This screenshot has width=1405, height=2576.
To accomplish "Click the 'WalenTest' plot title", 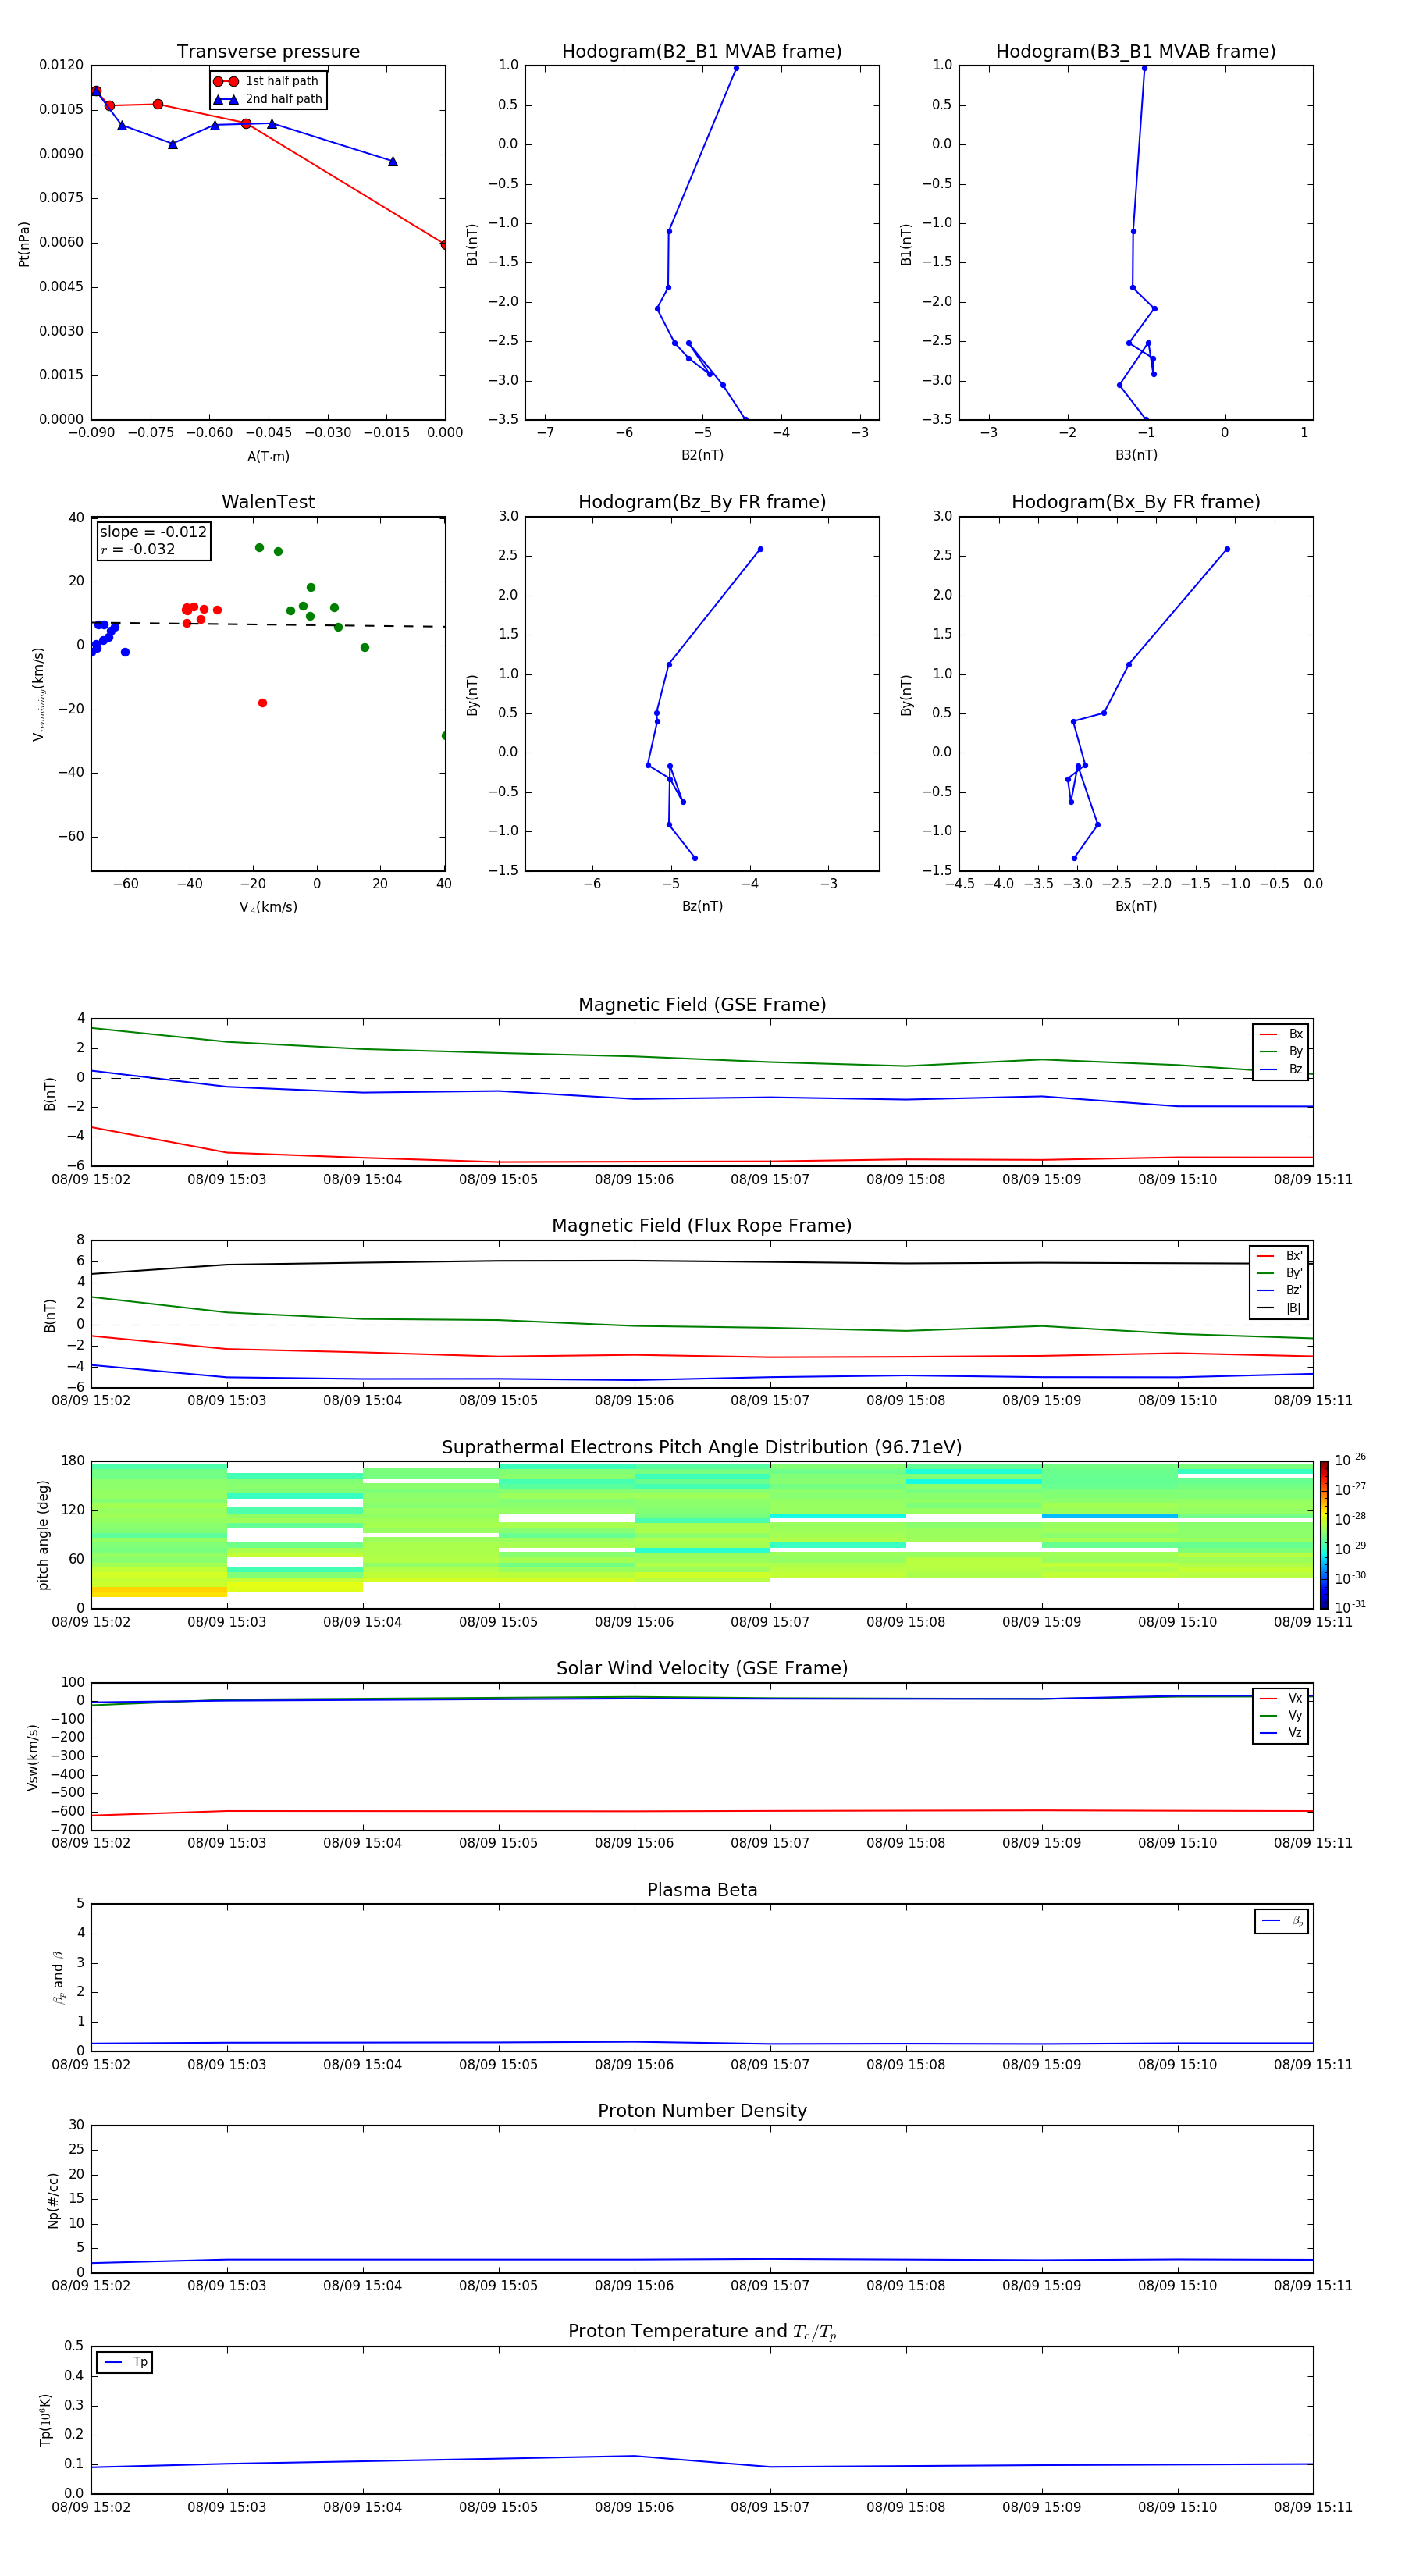I will click(268, 502).
